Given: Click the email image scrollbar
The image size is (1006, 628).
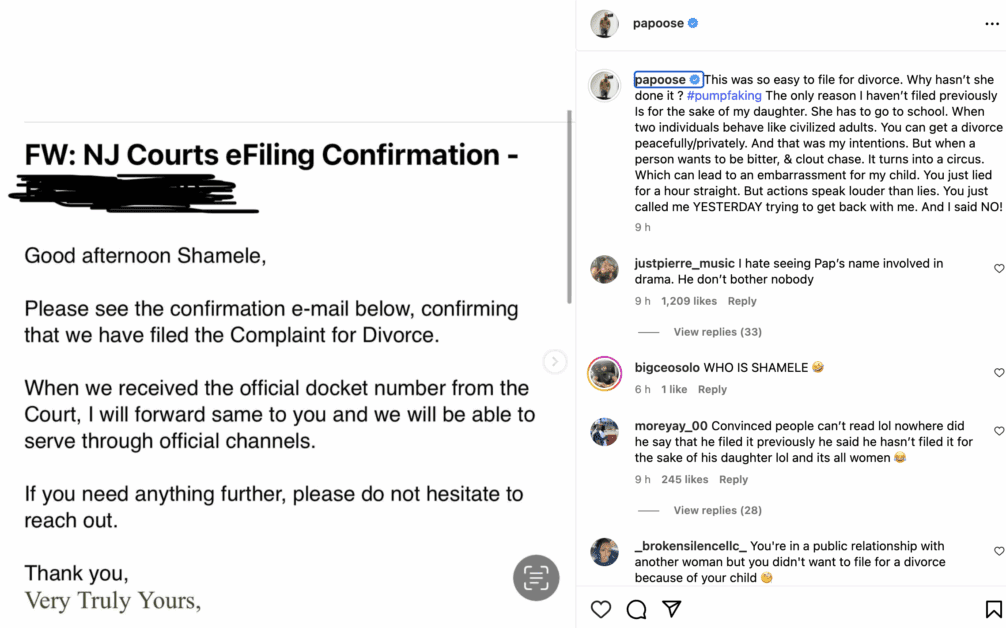Looking at the screenshot, I should pyautogui.click(x=568, y=207).
